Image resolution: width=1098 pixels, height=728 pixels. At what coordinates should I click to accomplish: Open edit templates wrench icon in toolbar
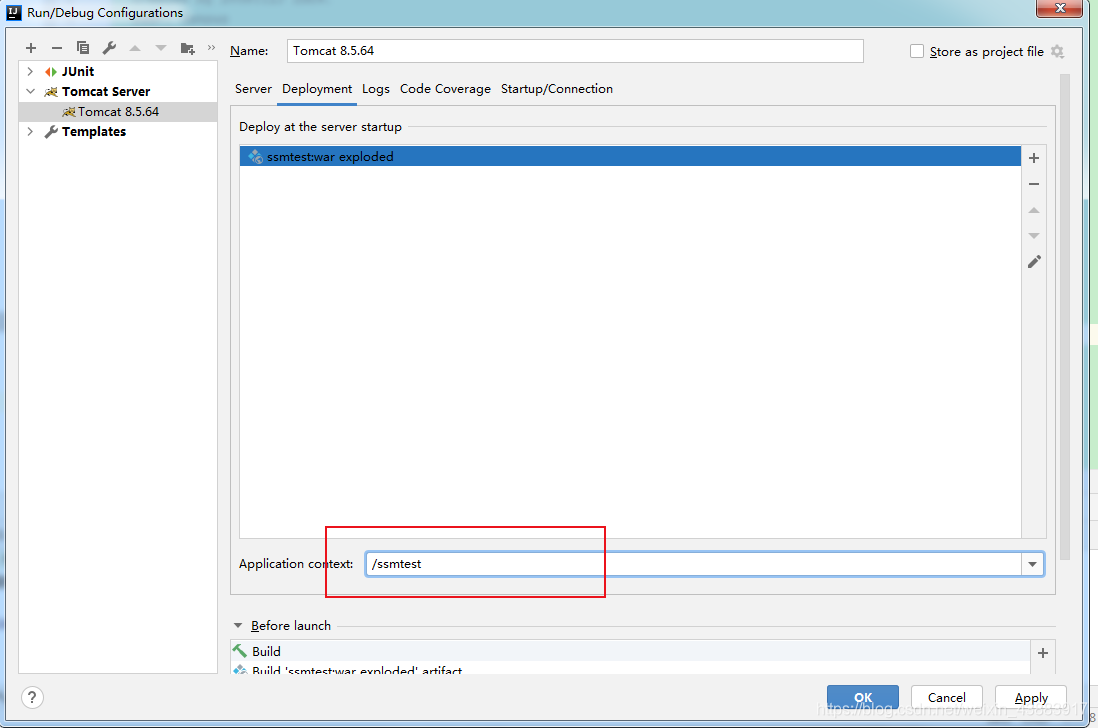(x=109, y=48)
